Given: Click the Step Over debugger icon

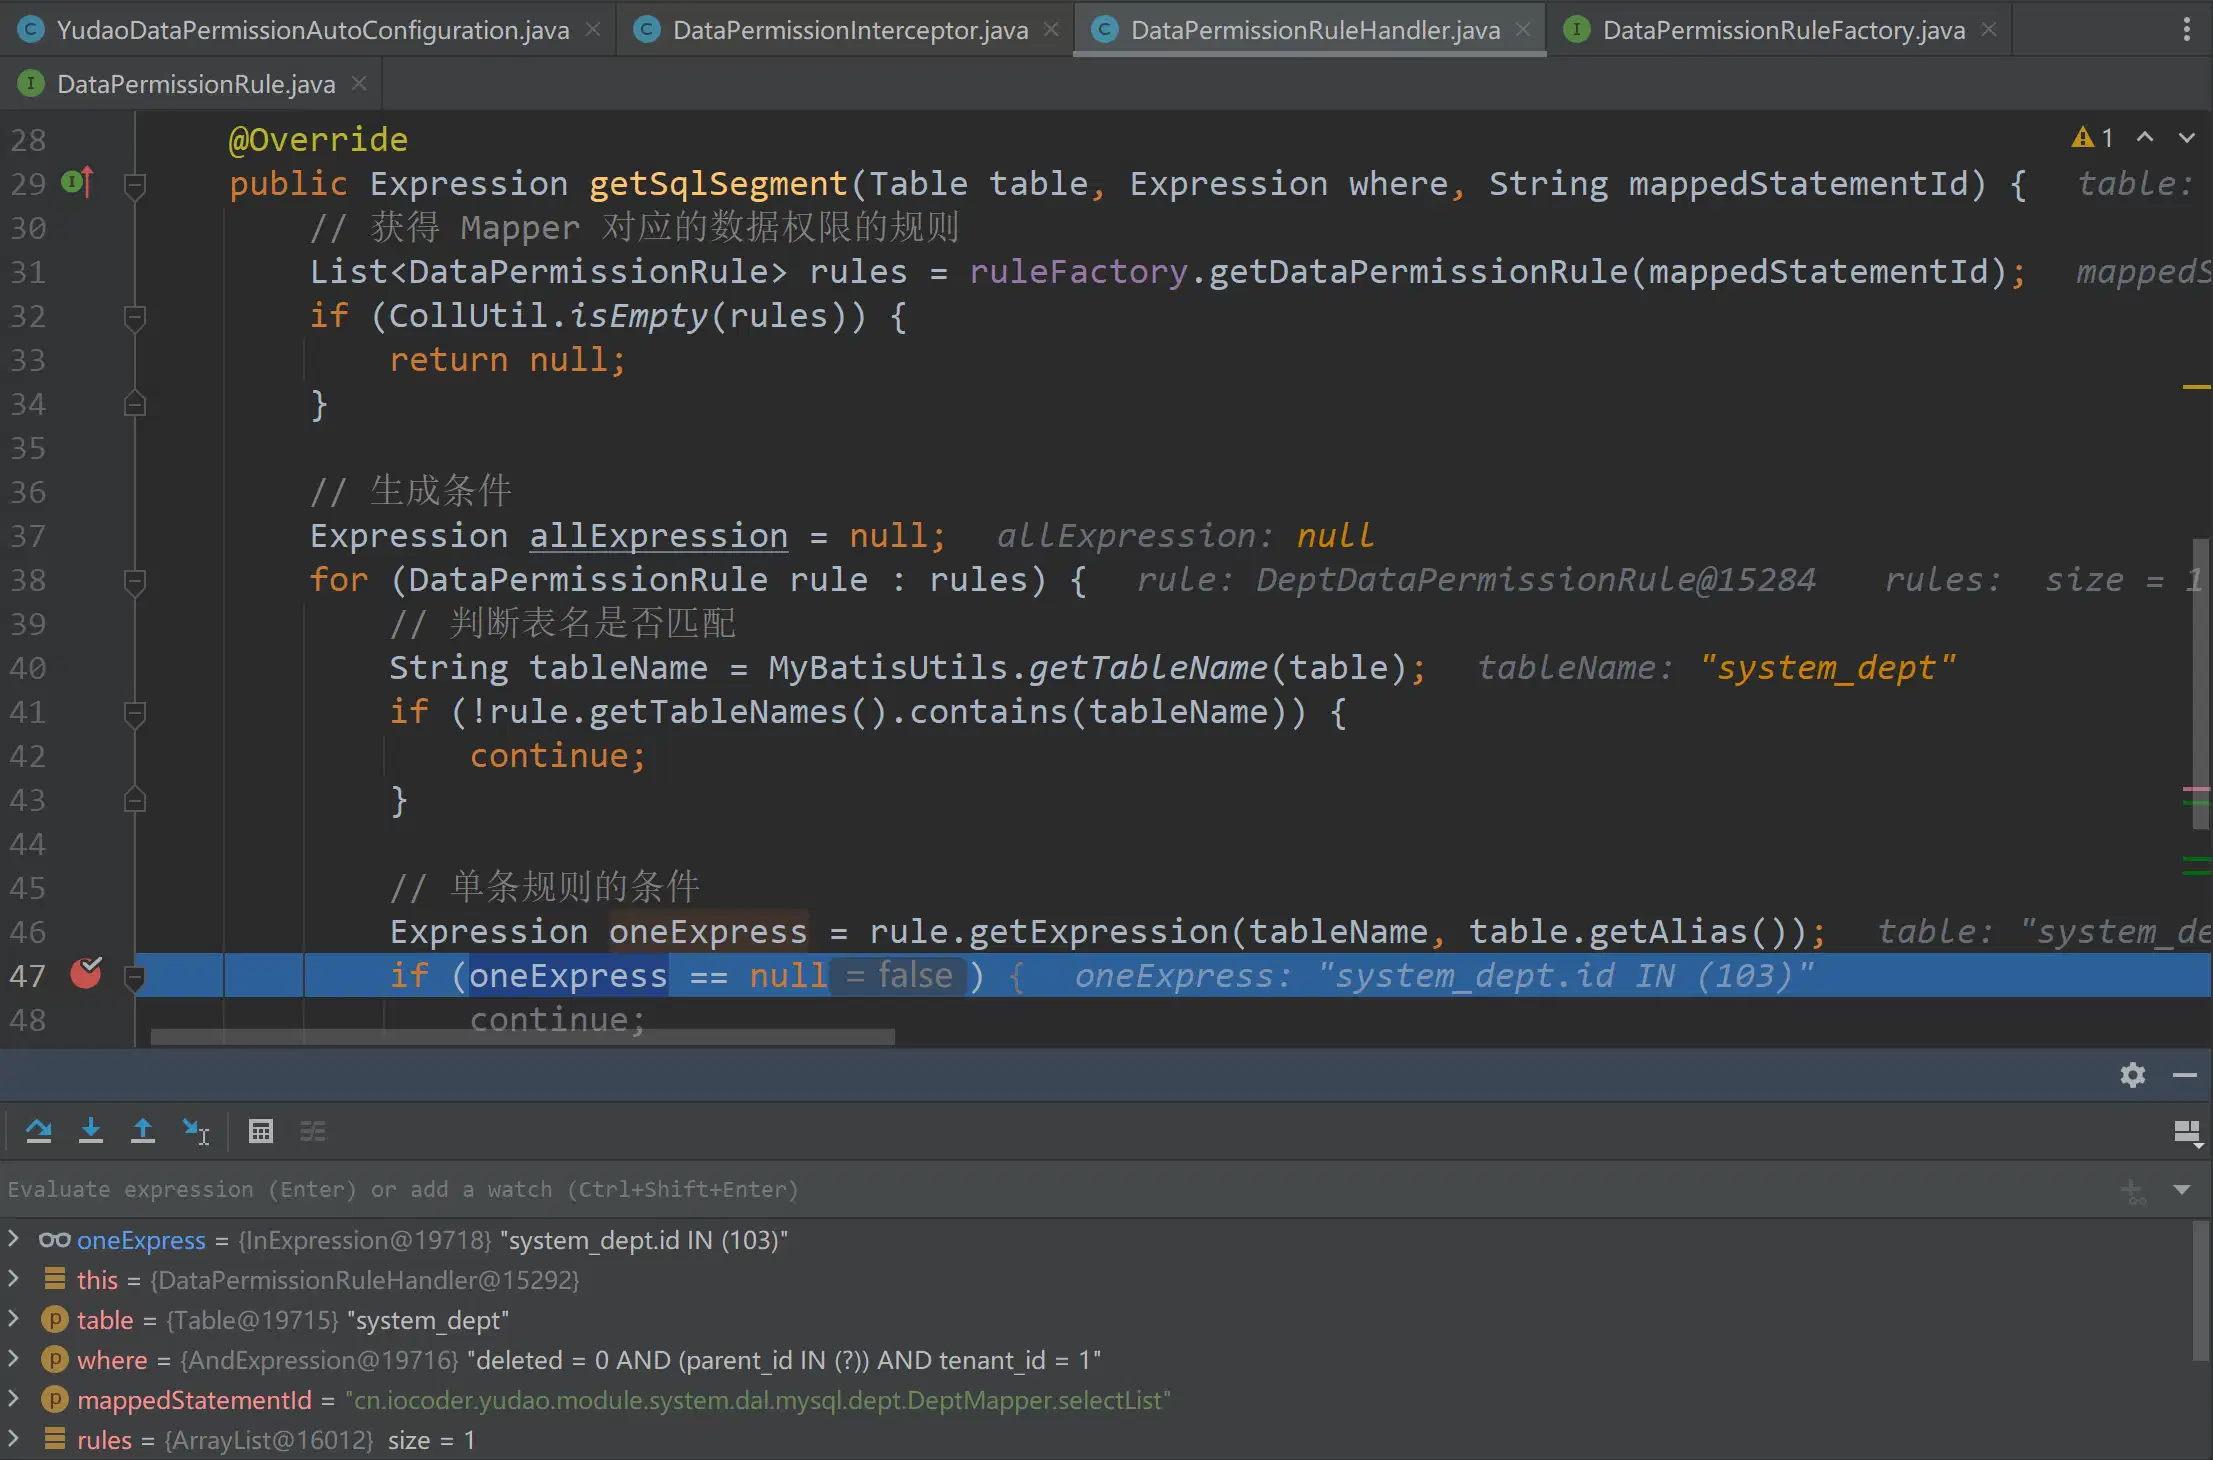Looking at the screenshot, I should pyautogui.click(x=39, y=1131).
